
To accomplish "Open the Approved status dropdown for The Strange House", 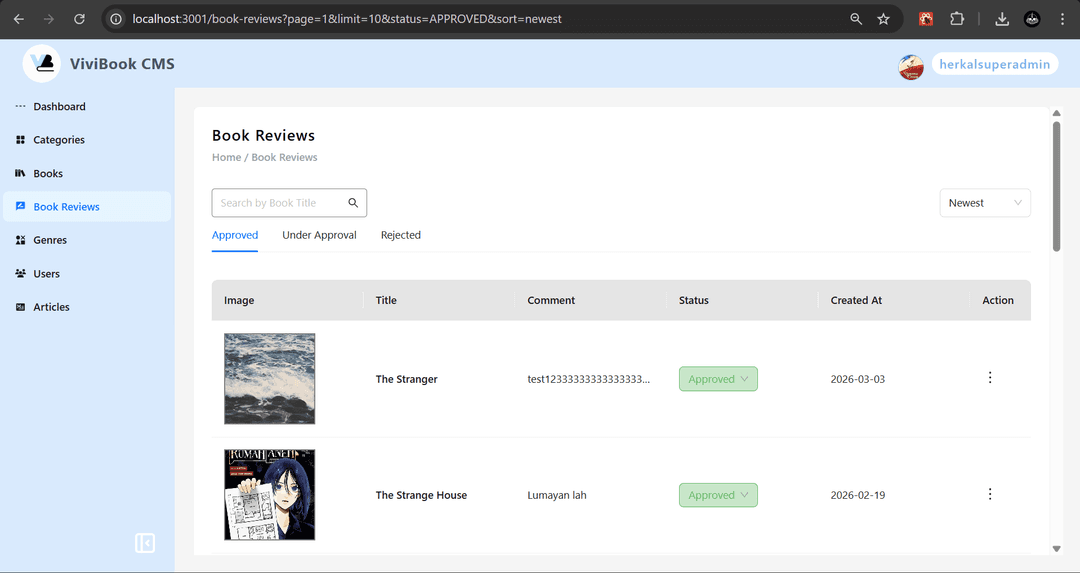I will [x=718, y=495].
